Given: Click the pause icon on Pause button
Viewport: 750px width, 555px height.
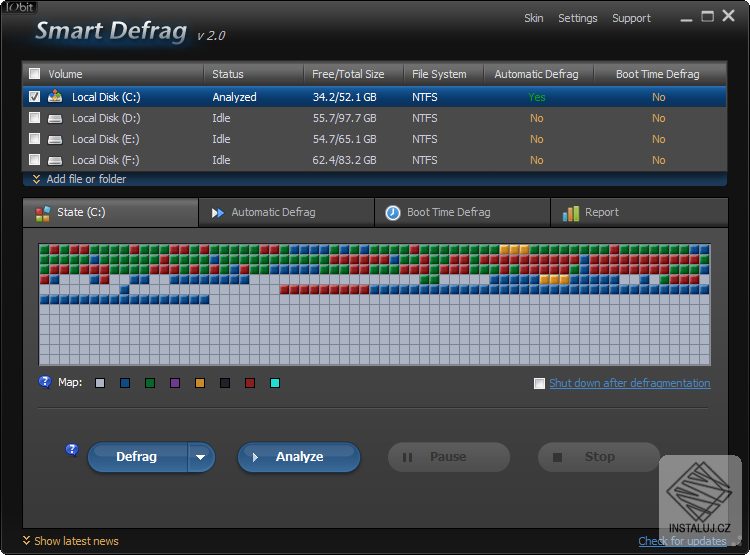Looking at the screenshot, I should (x=407, y=457).
